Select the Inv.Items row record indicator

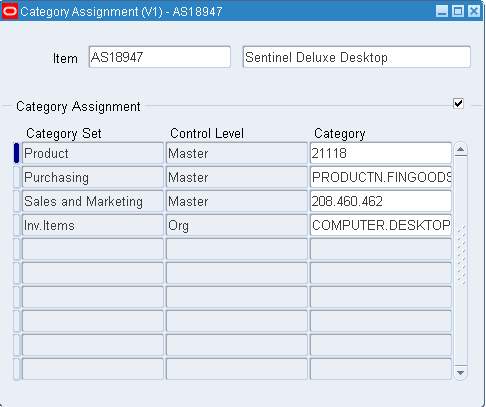pos(16,225)
